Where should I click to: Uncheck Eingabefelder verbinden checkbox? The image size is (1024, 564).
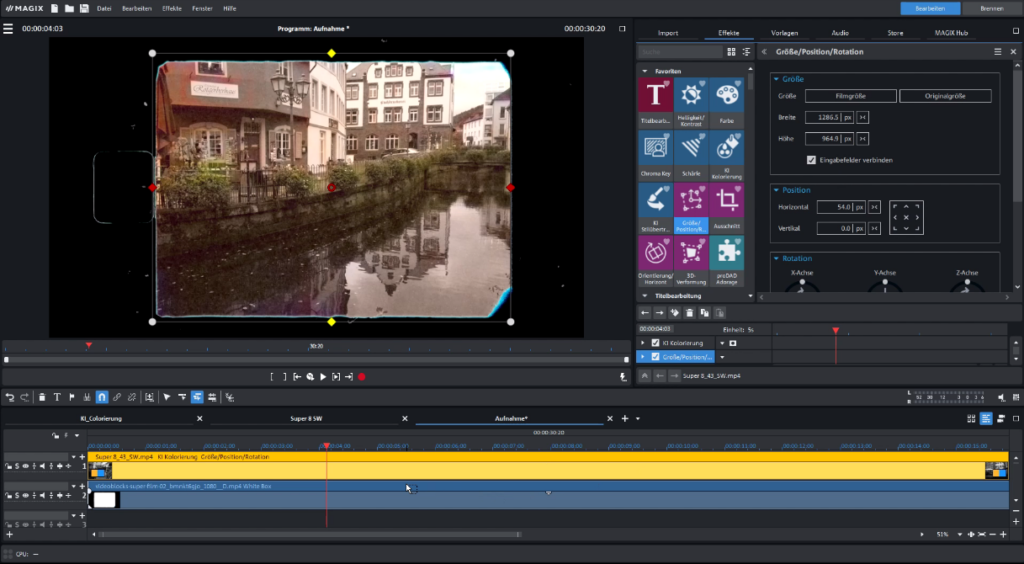click(811, 159)
